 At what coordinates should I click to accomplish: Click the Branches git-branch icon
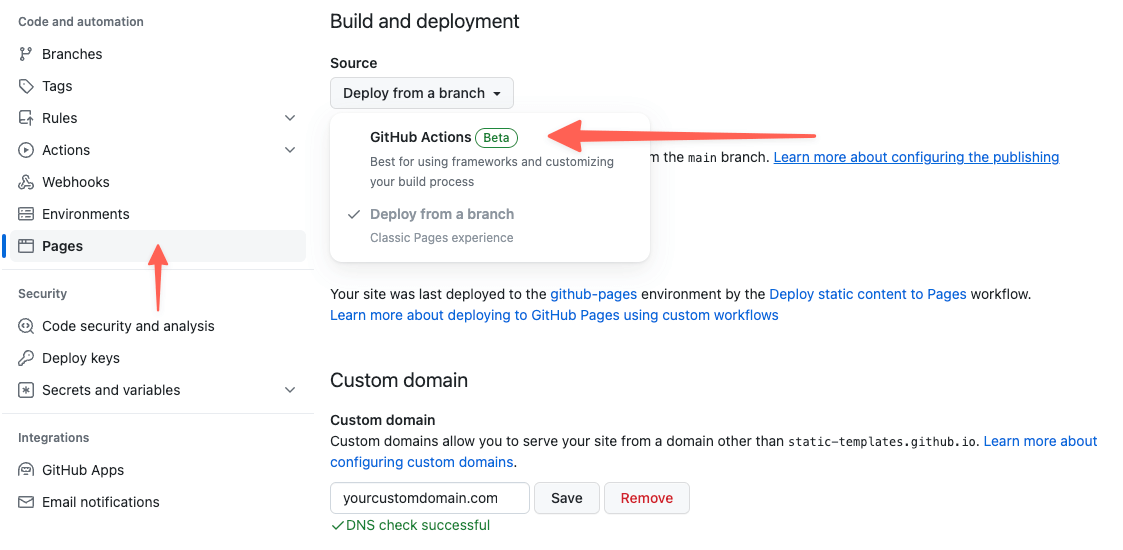coord(26,54)
